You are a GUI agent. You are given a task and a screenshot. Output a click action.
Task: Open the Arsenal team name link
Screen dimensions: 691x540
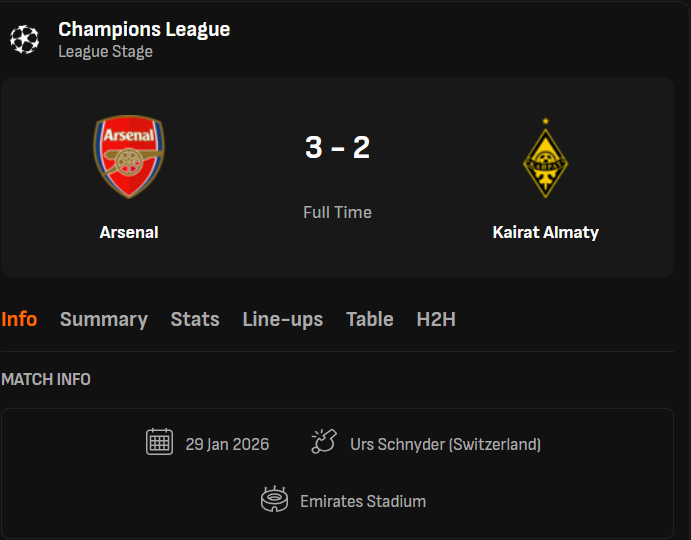tap(129, 232)
